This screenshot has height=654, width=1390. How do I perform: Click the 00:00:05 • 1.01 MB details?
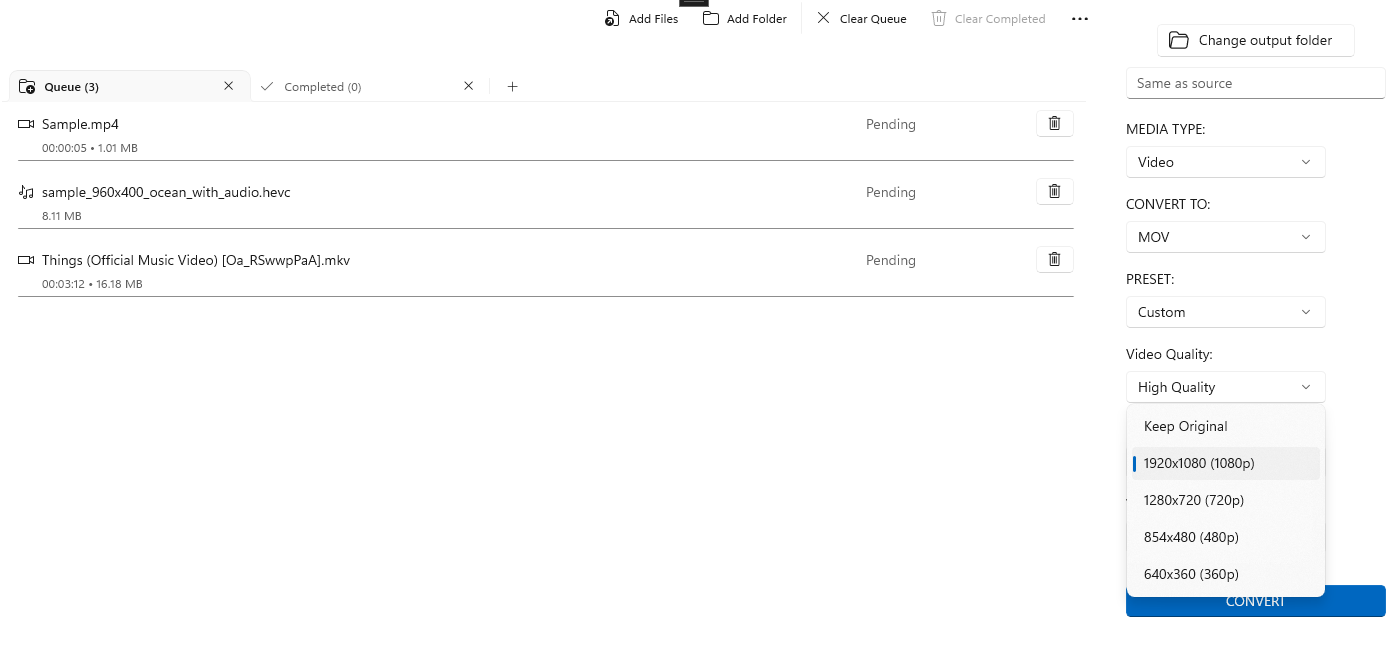(x=90, y=148)
